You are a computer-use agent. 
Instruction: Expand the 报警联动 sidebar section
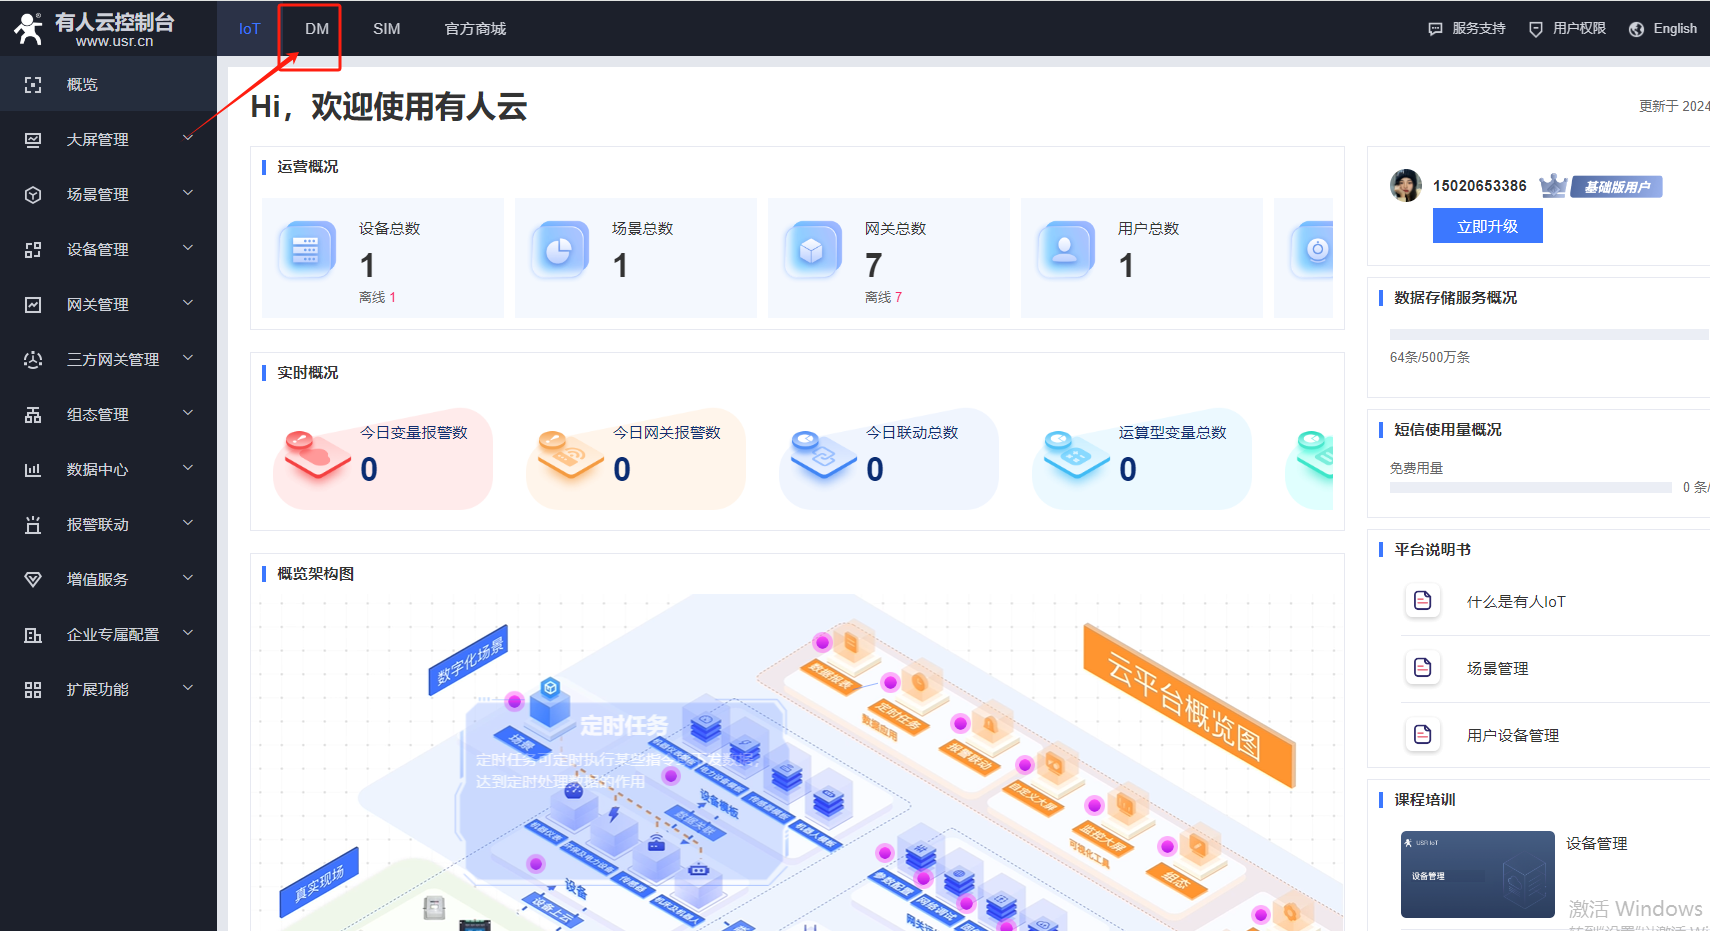[x=188, y=523]
